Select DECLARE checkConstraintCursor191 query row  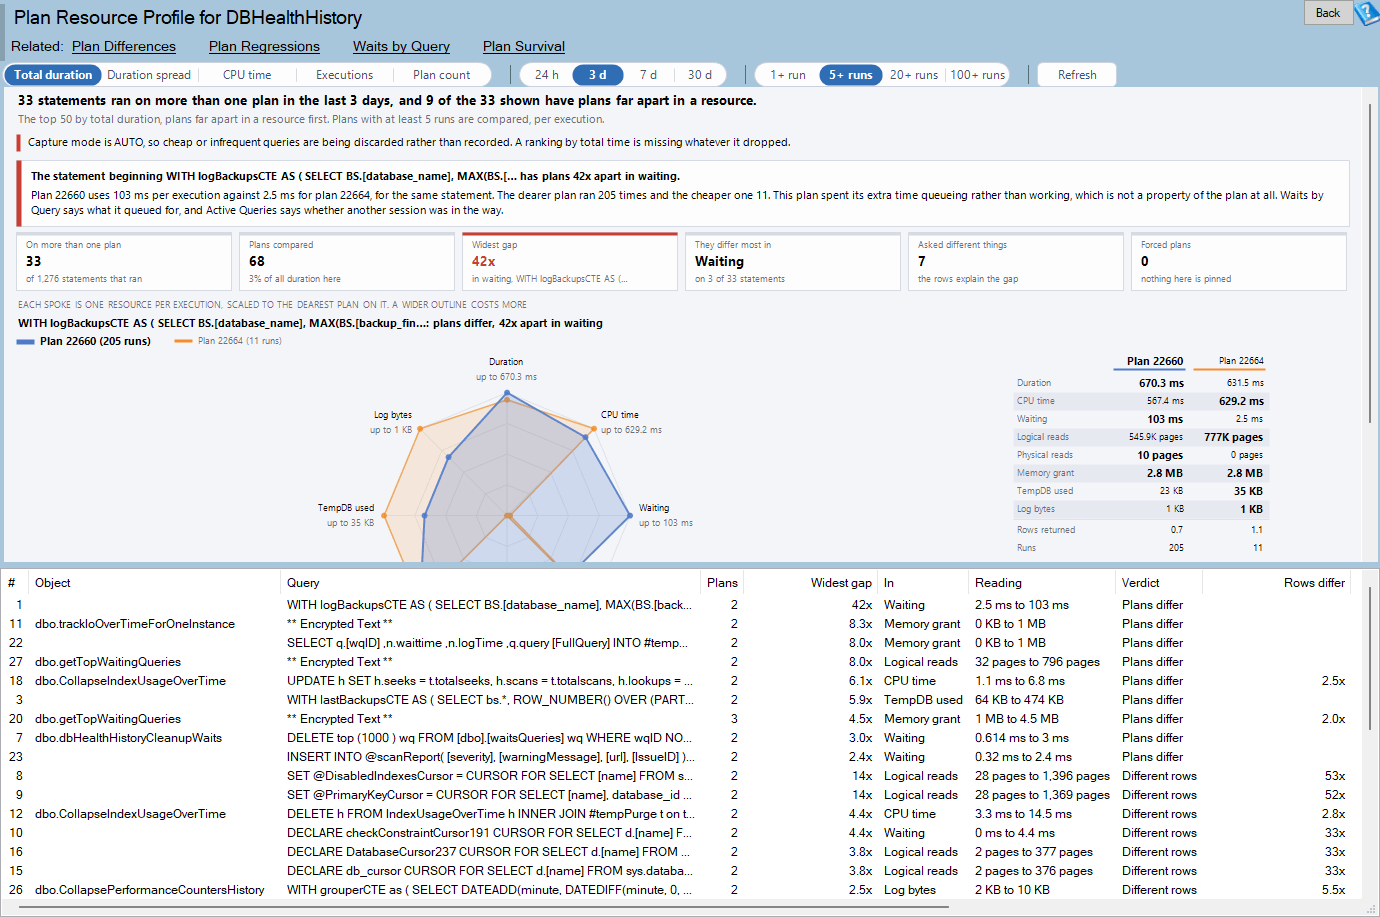coord(680,833)
